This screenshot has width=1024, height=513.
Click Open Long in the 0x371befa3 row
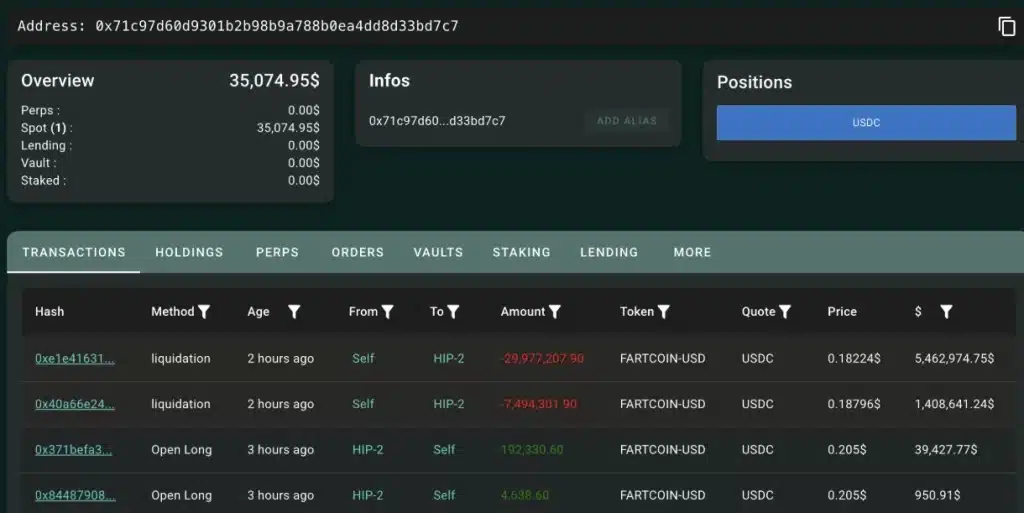click(x=182, y=450)
